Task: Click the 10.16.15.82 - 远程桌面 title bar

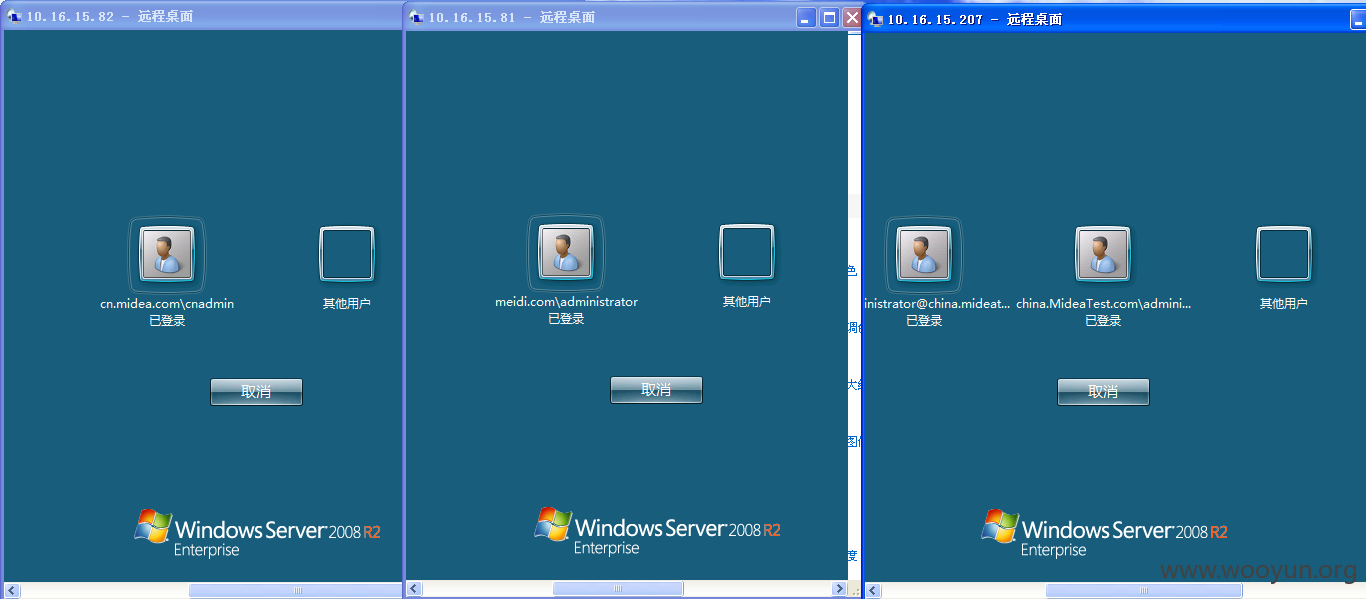Action: point(203,17)
